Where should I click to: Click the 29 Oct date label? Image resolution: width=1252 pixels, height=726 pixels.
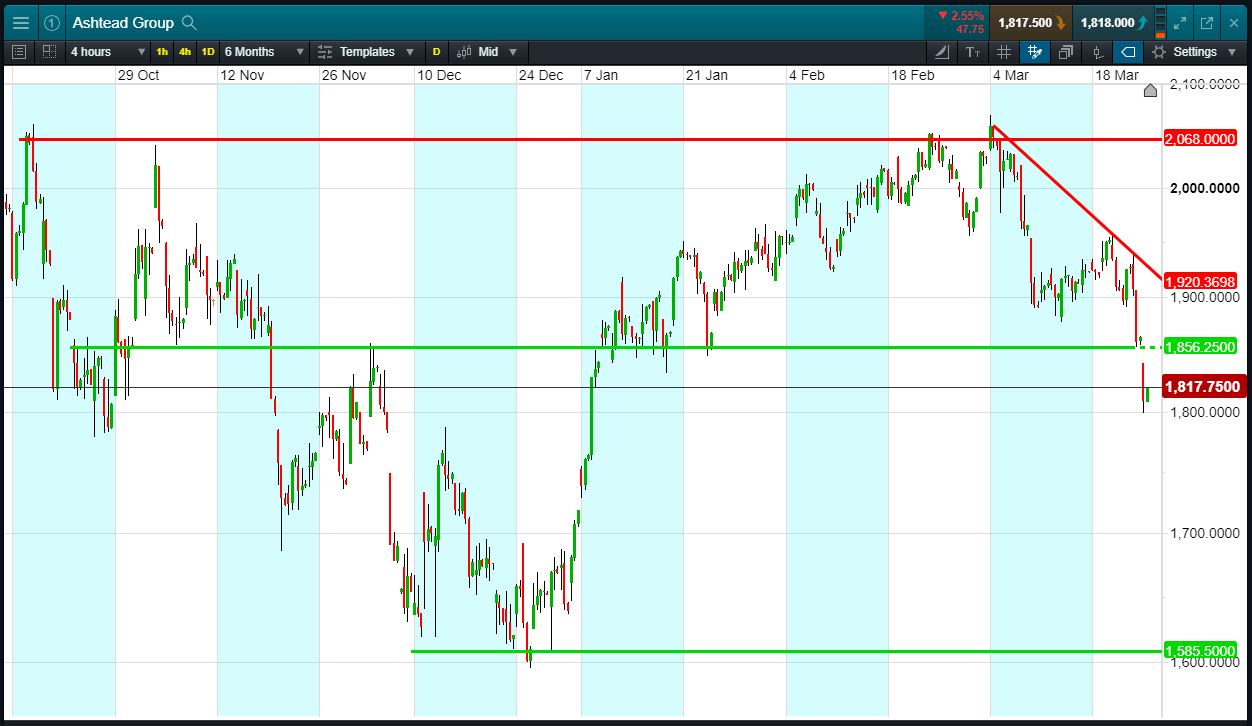click(138, 75)
